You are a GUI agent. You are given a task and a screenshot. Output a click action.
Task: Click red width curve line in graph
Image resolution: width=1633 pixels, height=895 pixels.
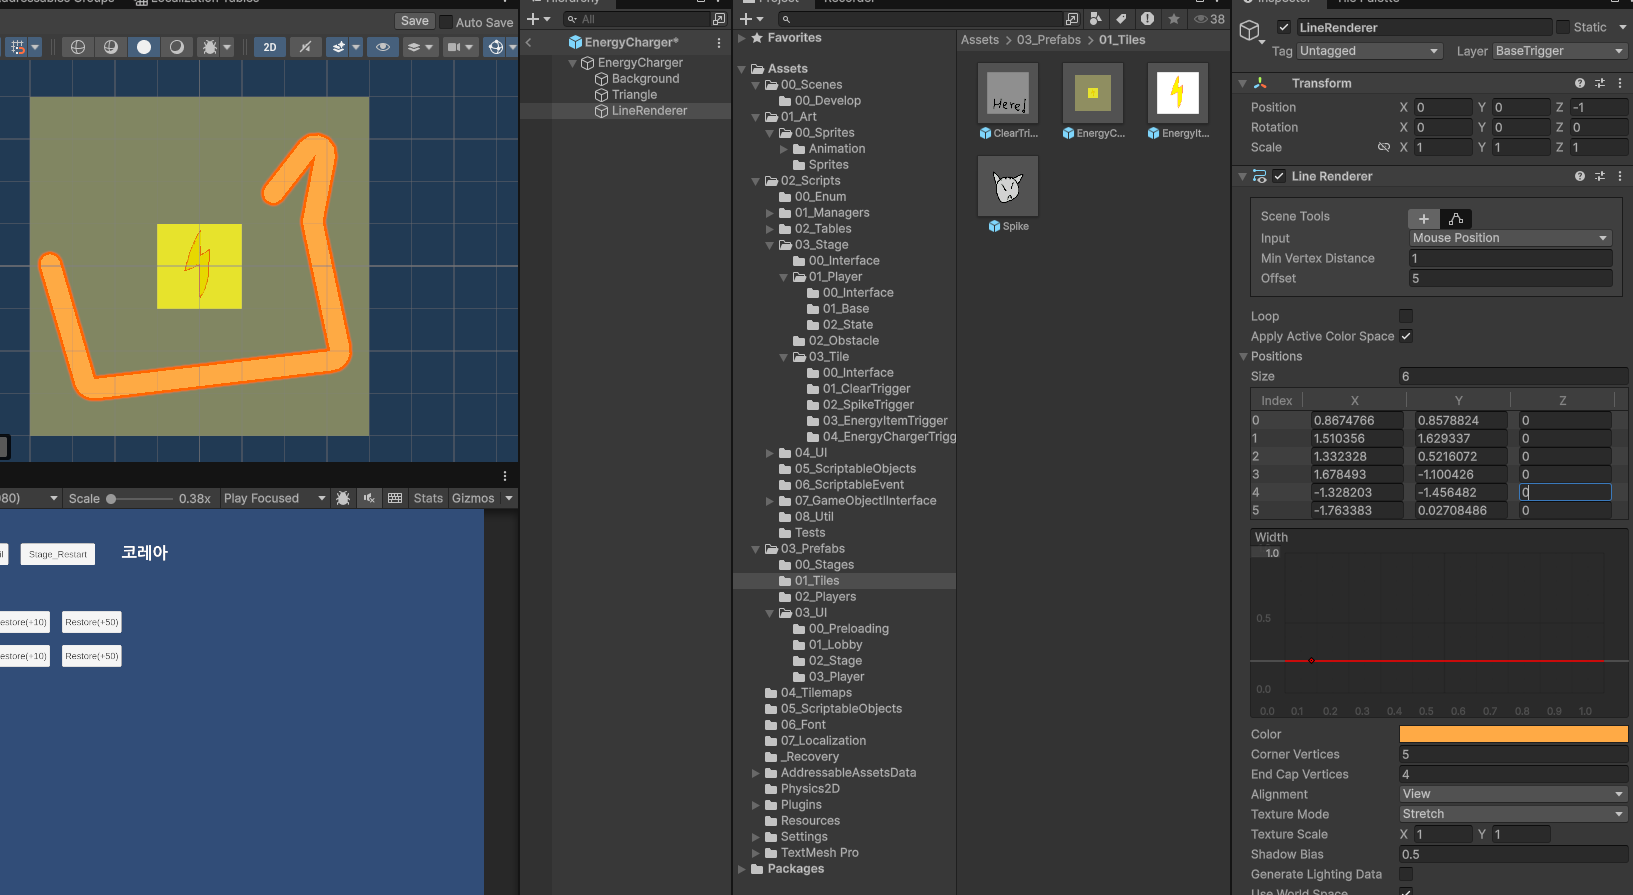(x=1444, y=661)
